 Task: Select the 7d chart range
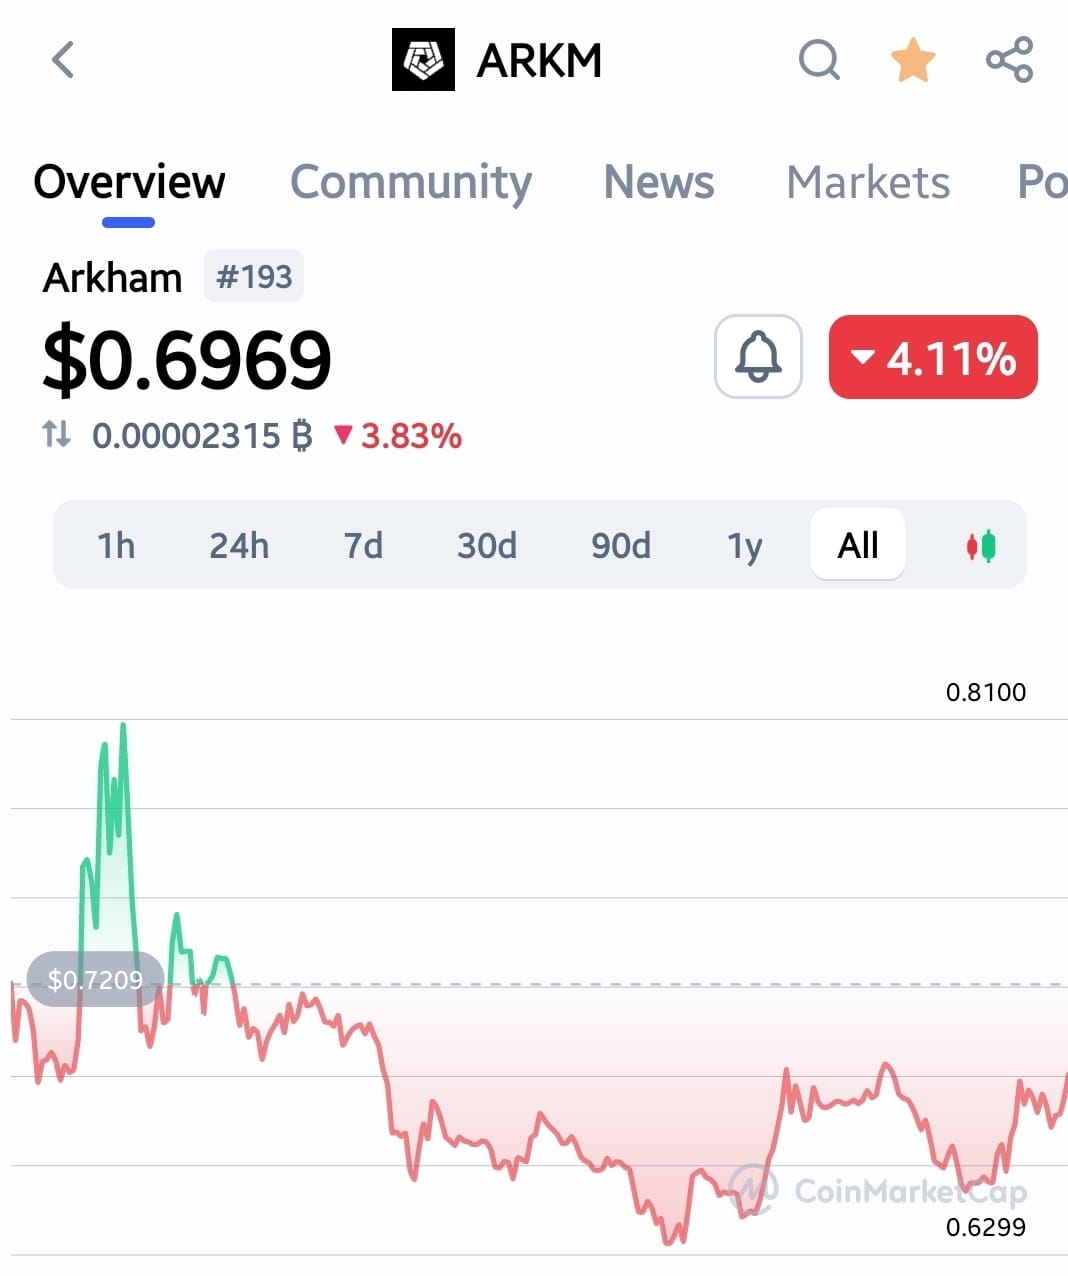(363, 545)
